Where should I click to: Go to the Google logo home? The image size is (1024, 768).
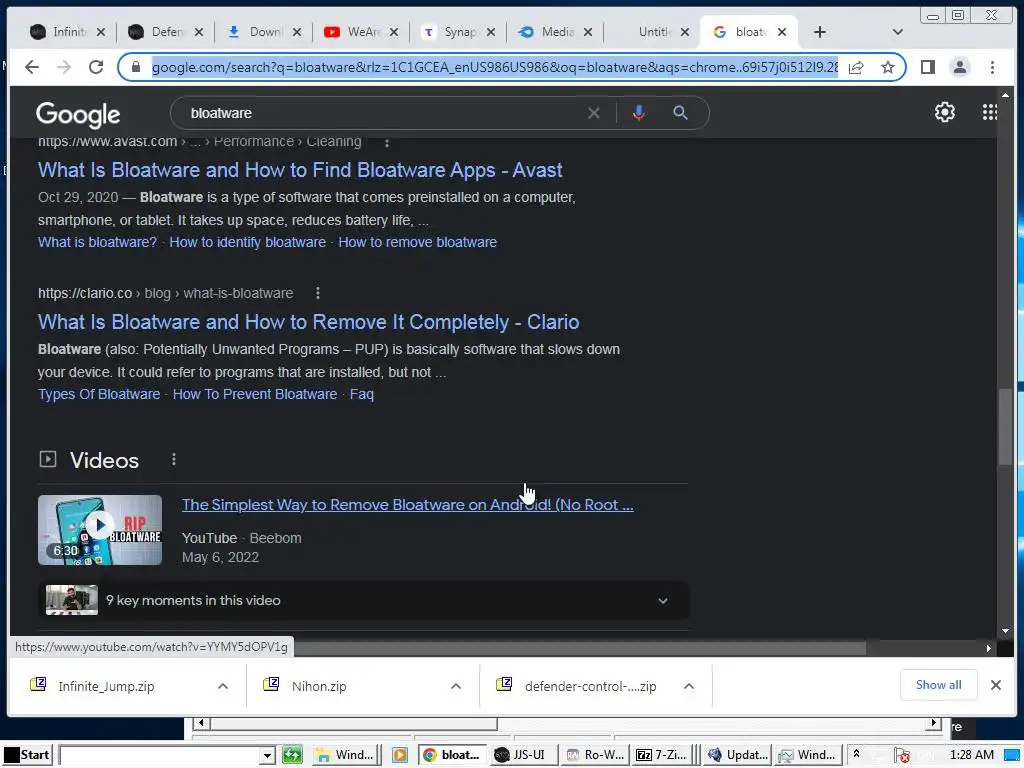coord(78,114)
